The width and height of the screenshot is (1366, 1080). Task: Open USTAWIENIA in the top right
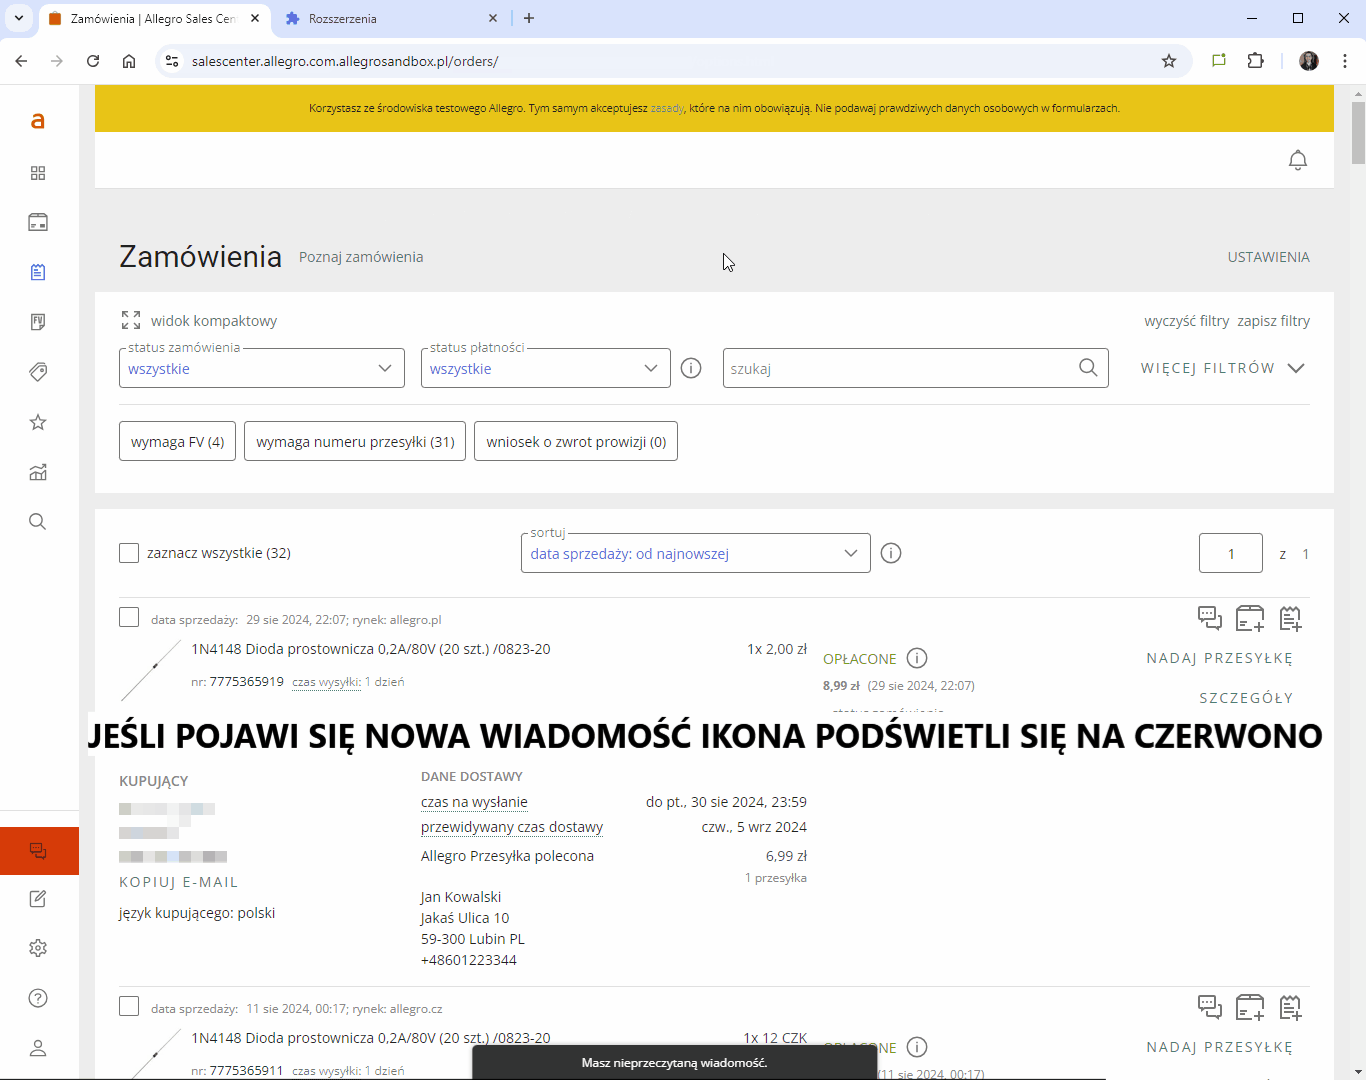pyautogui.click(x=1268, y=257)
